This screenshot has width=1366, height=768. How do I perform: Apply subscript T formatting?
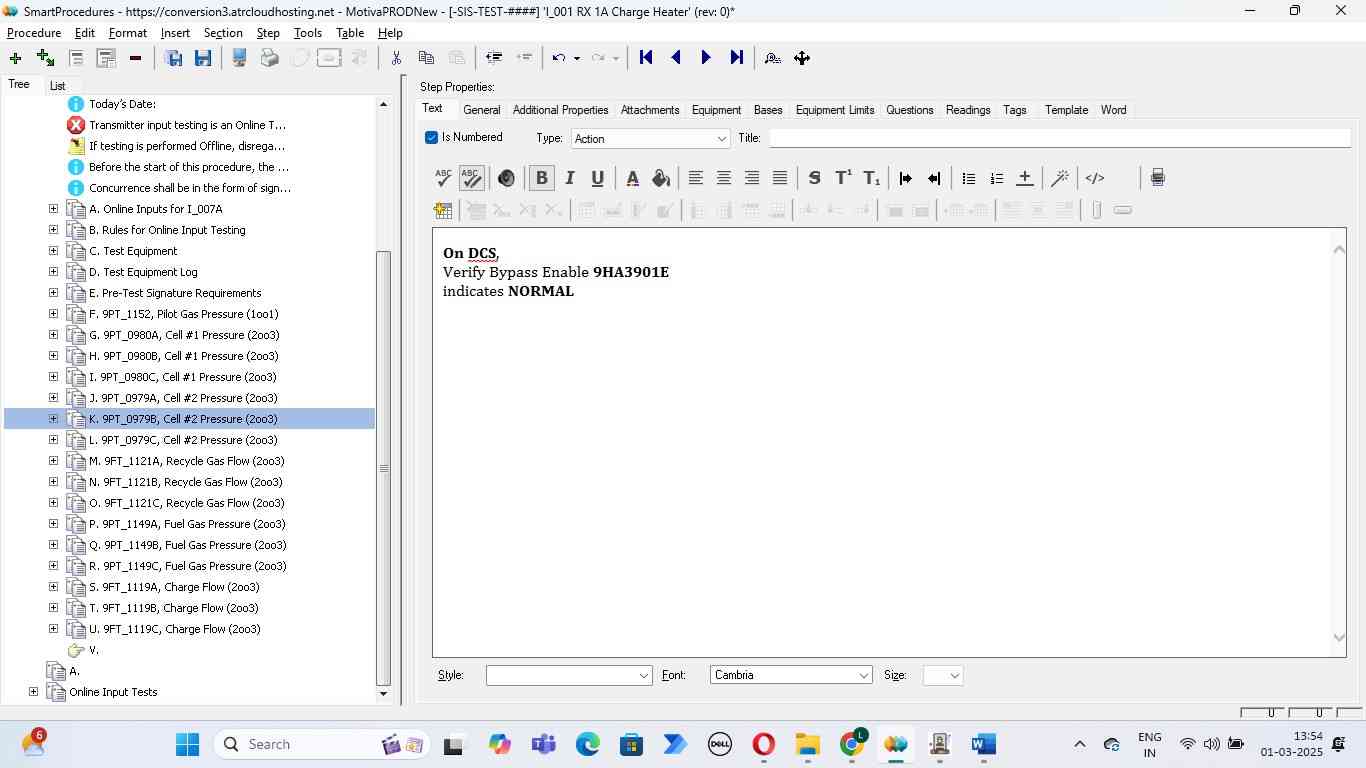pyautogui.click(x=872, y=178)
